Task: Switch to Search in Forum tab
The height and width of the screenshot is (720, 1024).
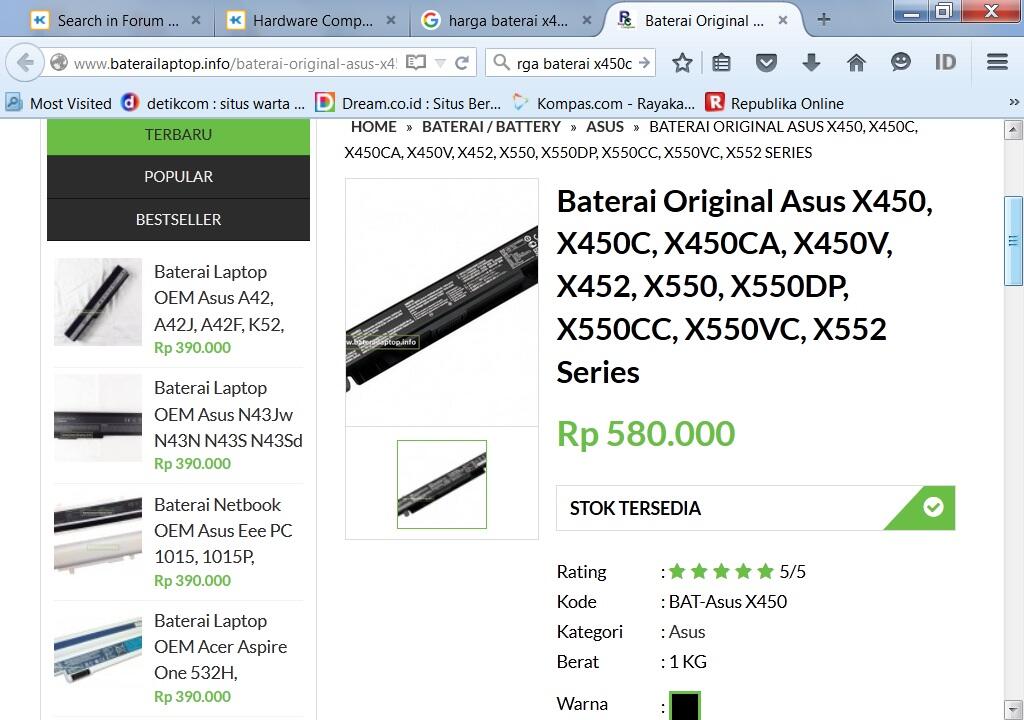Action: point(116,20)
